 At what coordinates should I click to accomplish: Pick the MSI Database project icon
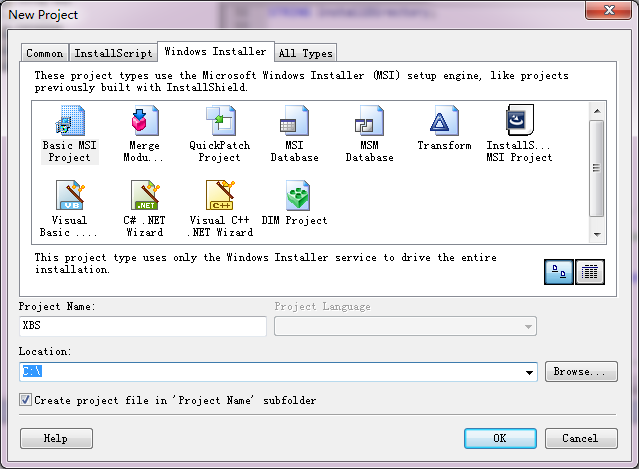click(x=294, y=121)
